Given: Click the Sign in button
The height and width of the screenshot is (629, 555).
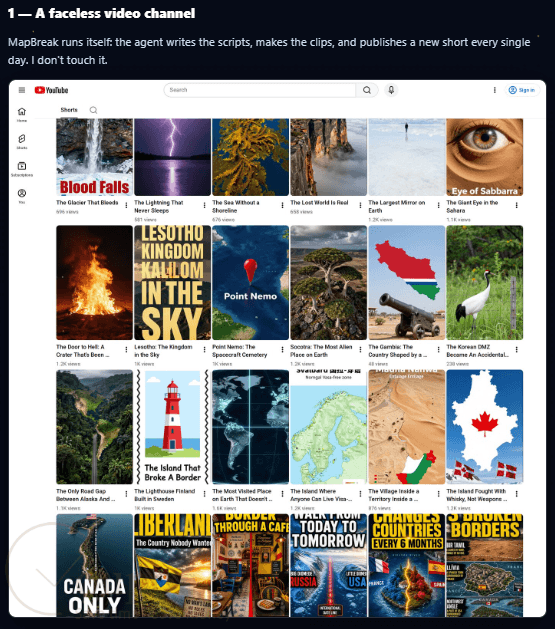Looking at the screenshot, I should [x=522, y=90].
